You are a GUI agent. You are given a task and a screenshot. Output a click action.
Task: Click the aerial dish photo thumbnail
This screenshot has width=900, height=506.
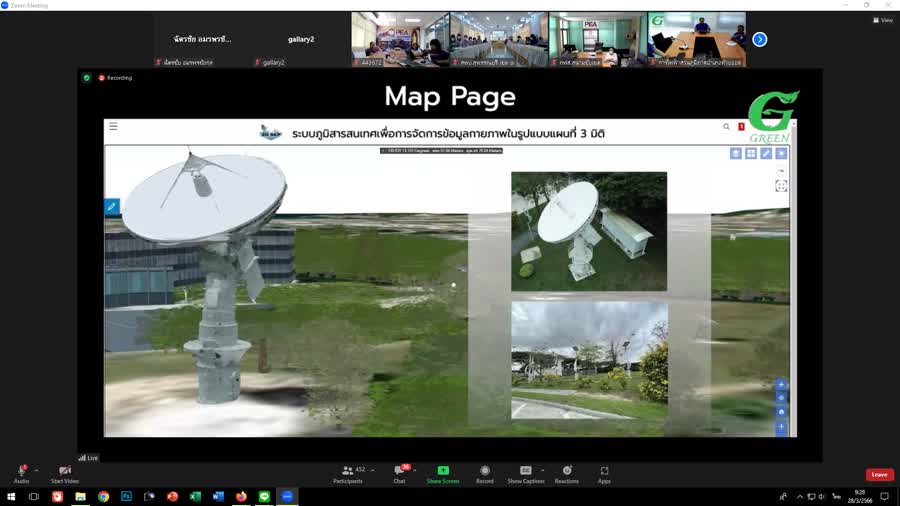[x=589, y=231]
